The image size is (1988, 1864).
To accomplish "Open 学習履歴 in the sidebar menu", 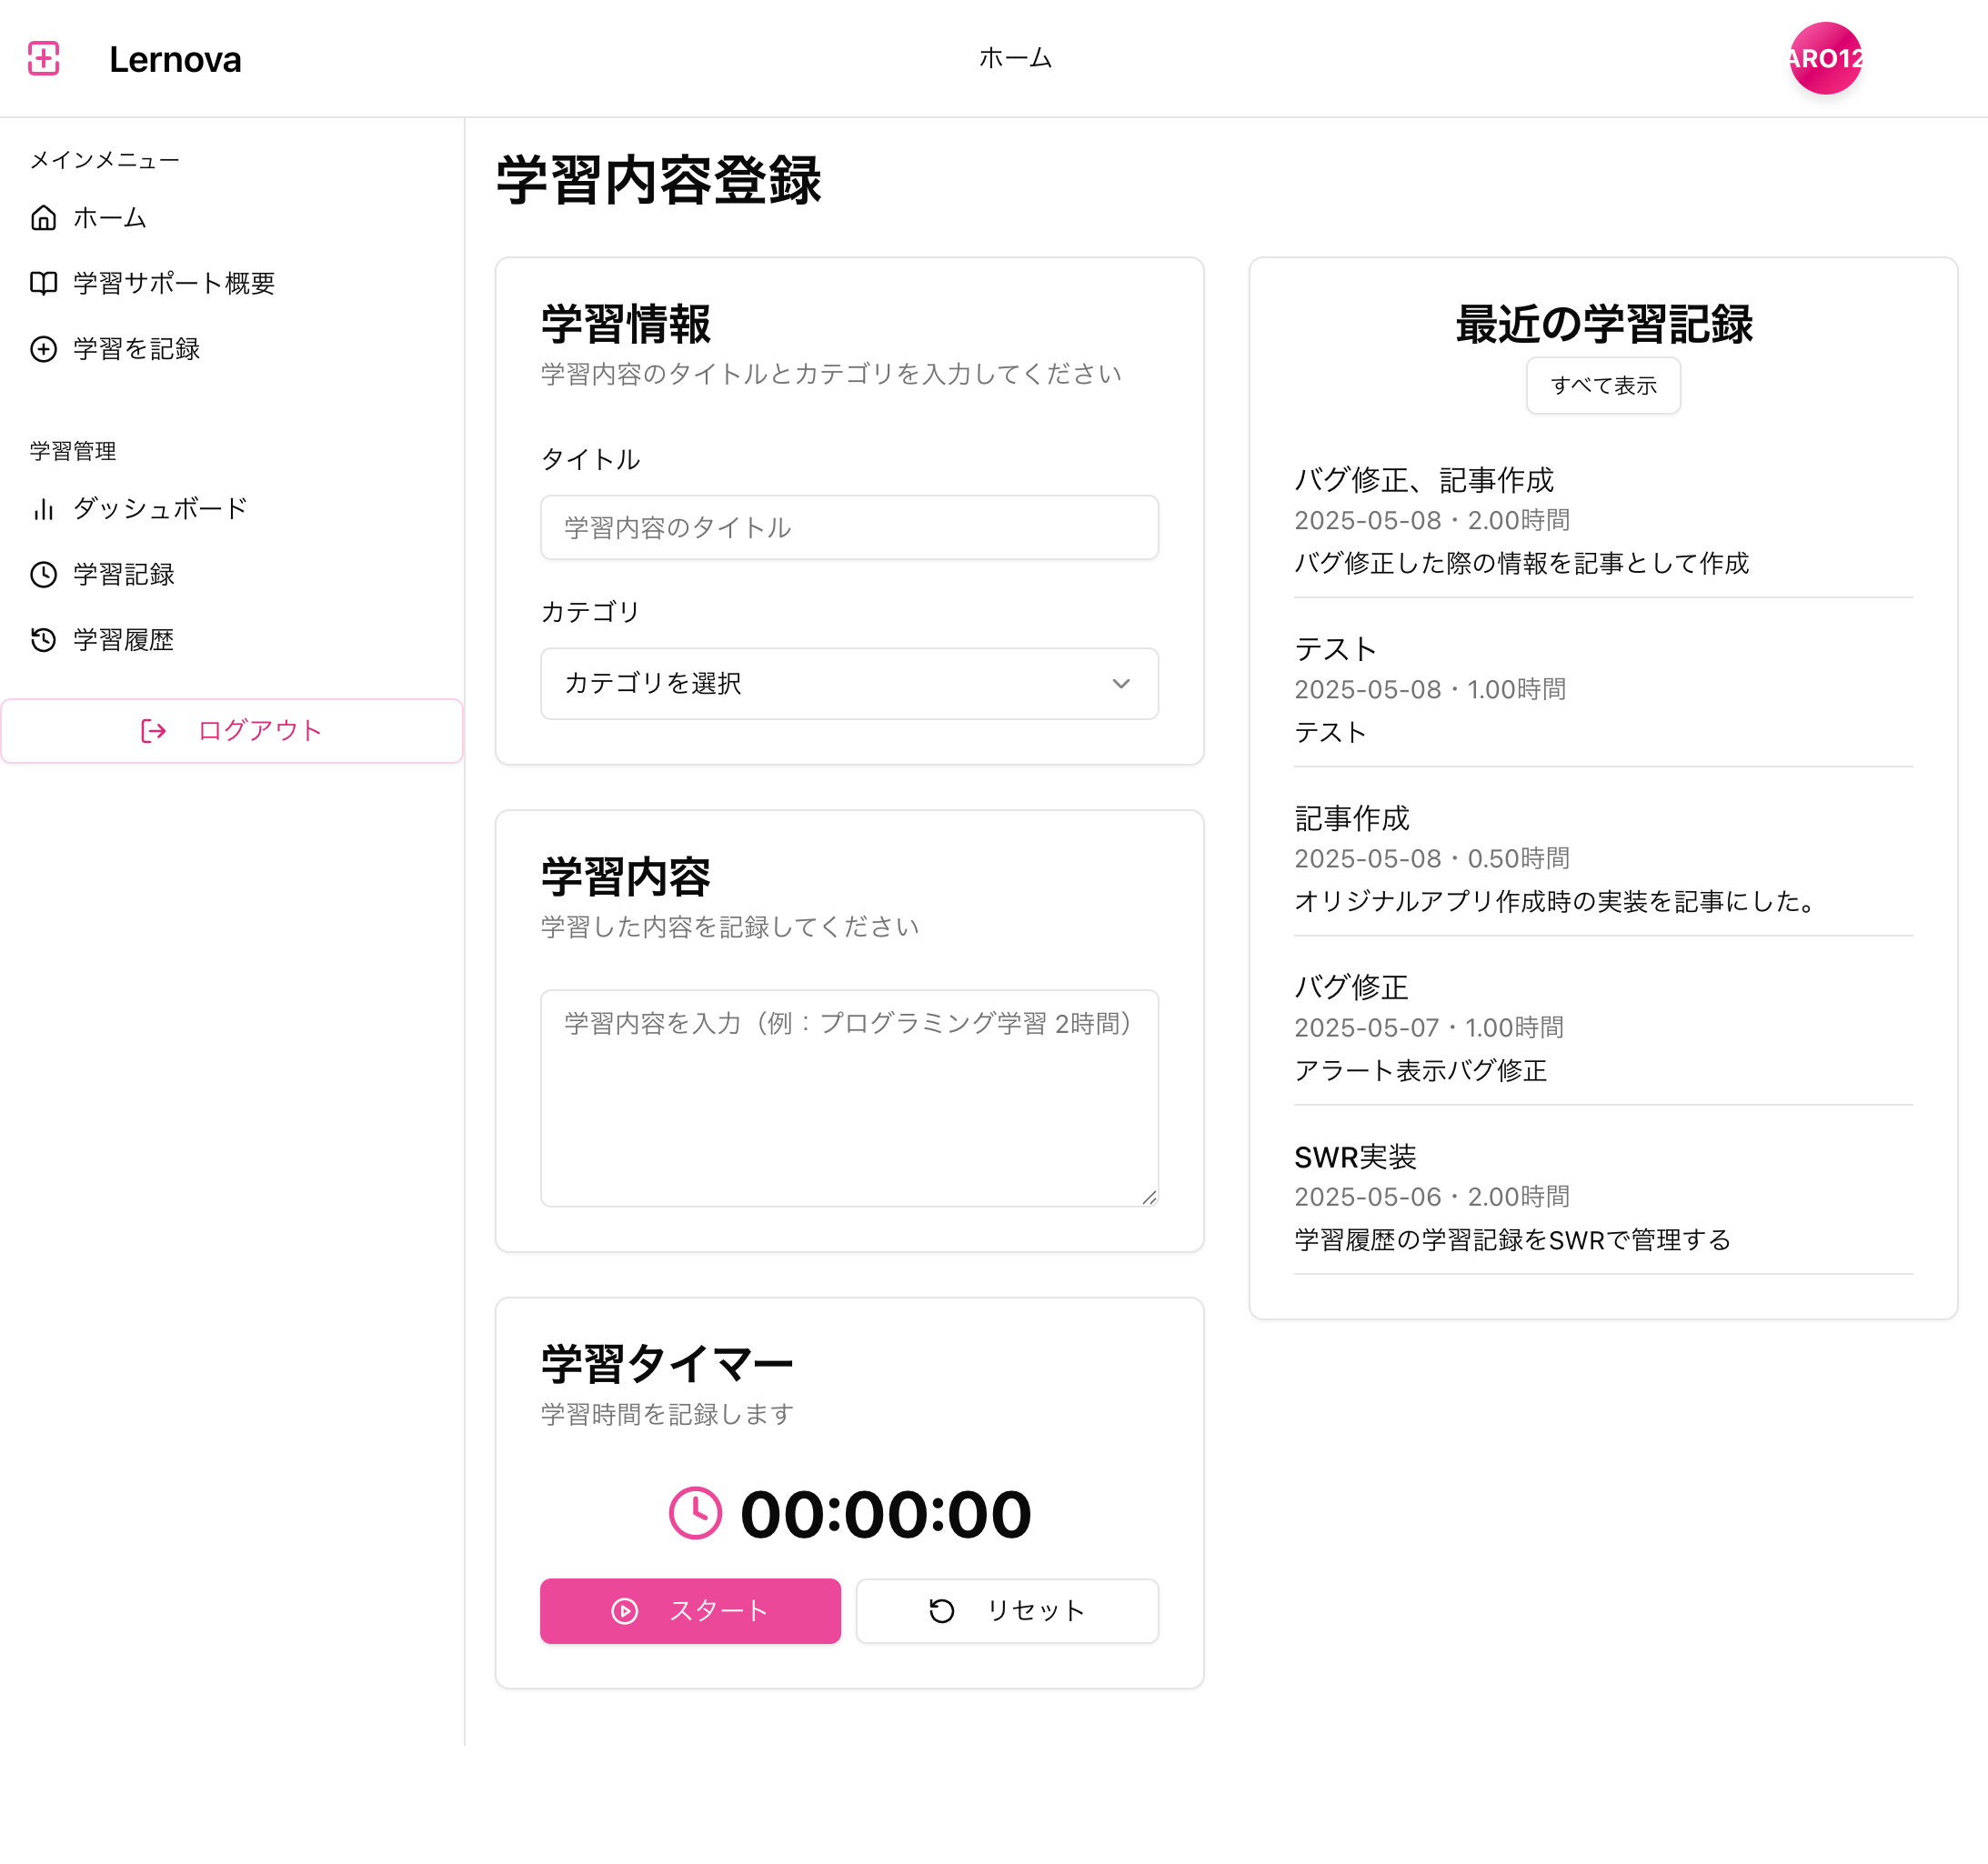I will tap(123, 640).
